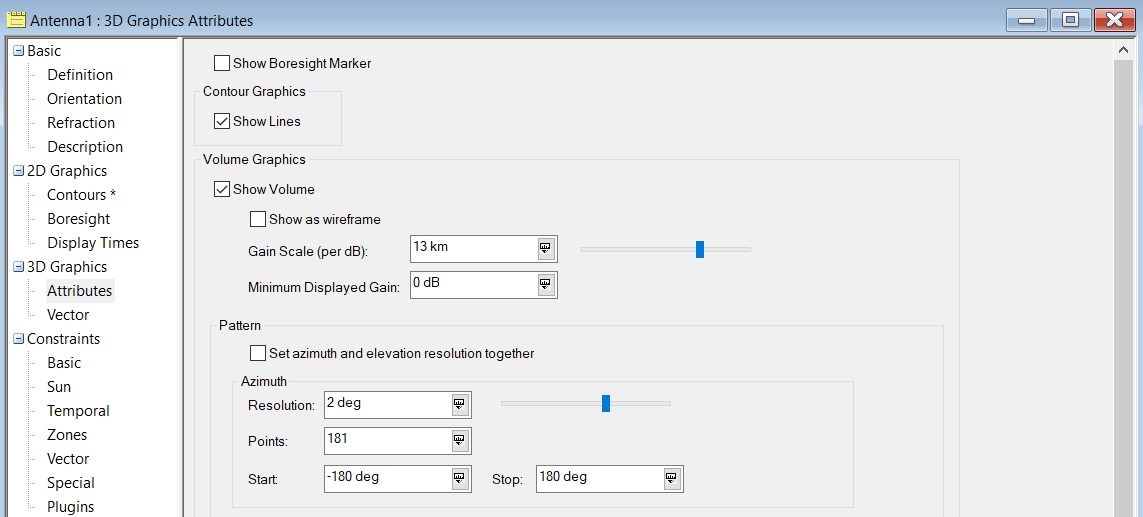The image size is (1143, 517).
Task: Open the Contours page under 2D Graphics
Action: (x=81, y=195)
